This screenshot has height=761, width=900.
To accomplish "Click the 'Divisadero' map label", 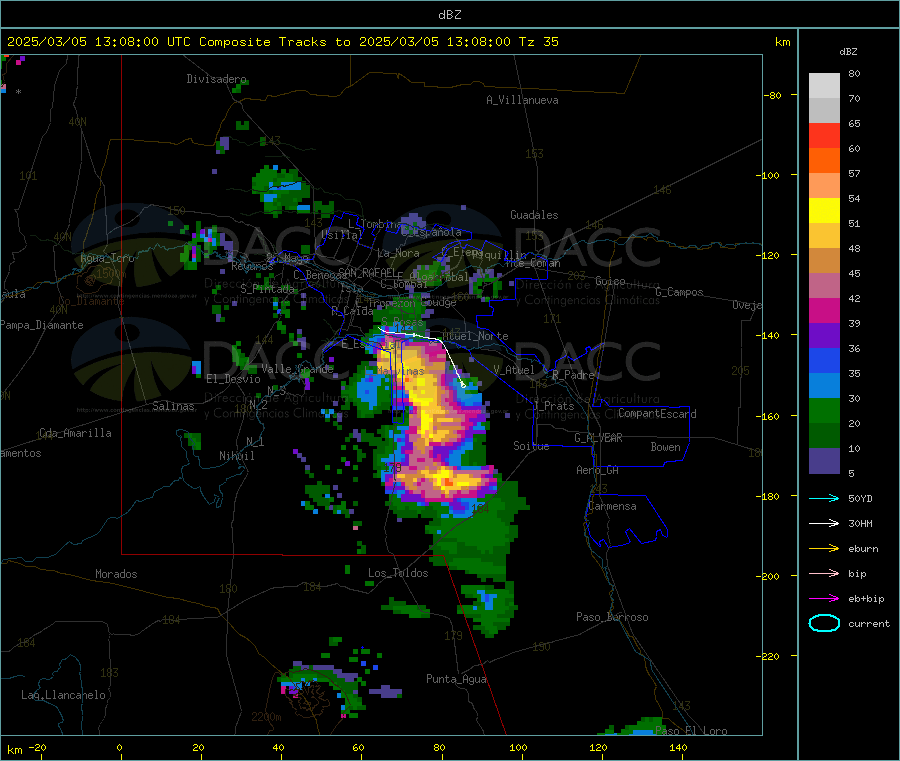I will [x=216, y=79].
